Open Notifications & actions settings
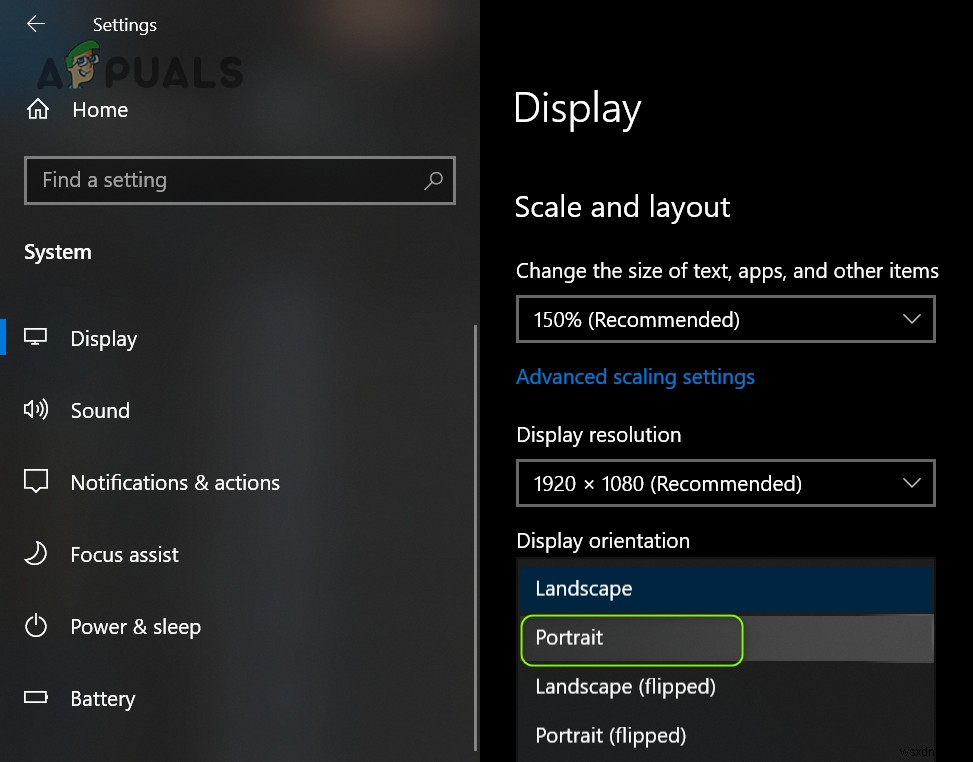Viewport: 973px width, 762px height. tap(175, 483)
